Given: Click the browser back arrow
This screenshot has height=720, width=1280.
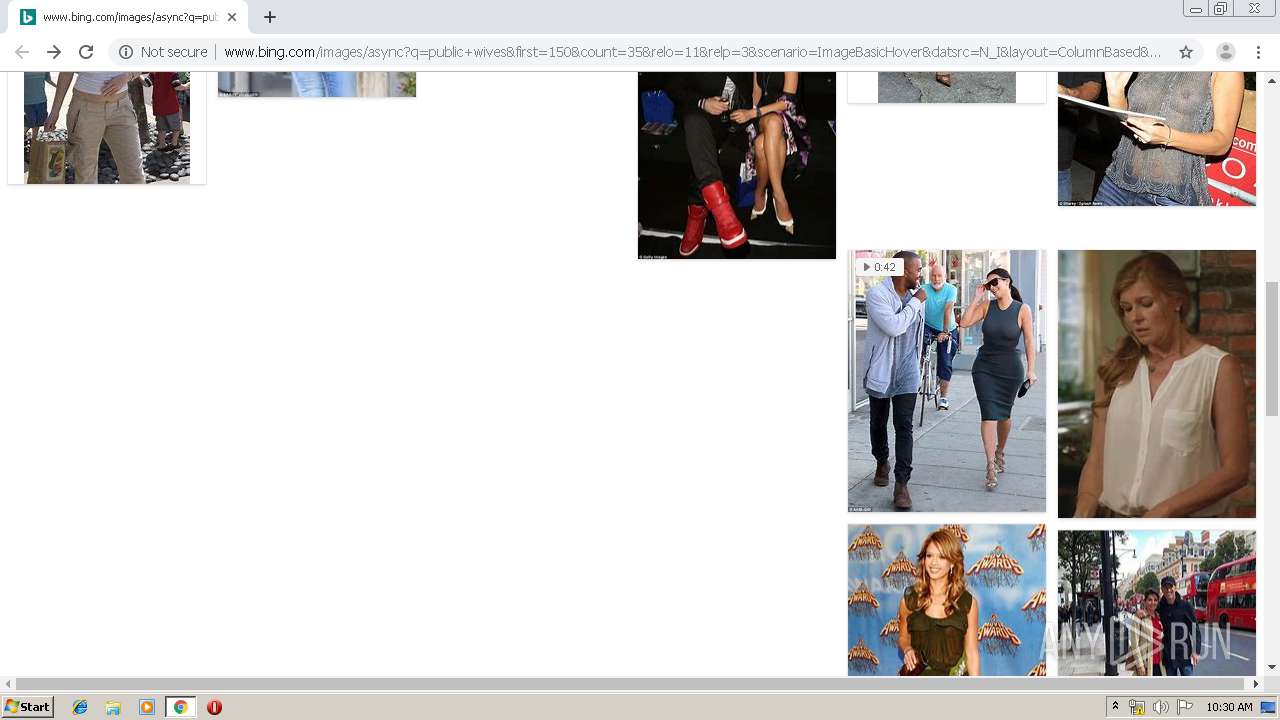Looking at the screenshot, I should coord(22,52).
